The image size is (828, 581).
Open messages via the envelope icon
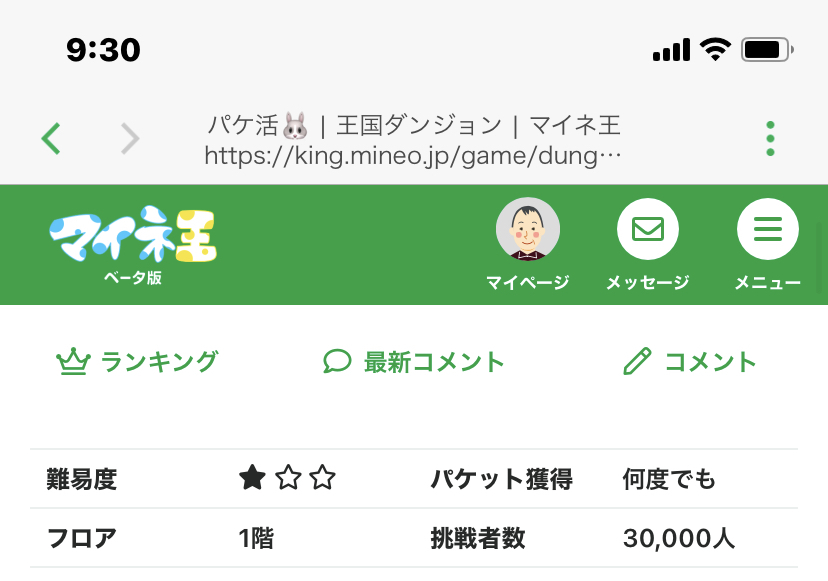point(647,229)
